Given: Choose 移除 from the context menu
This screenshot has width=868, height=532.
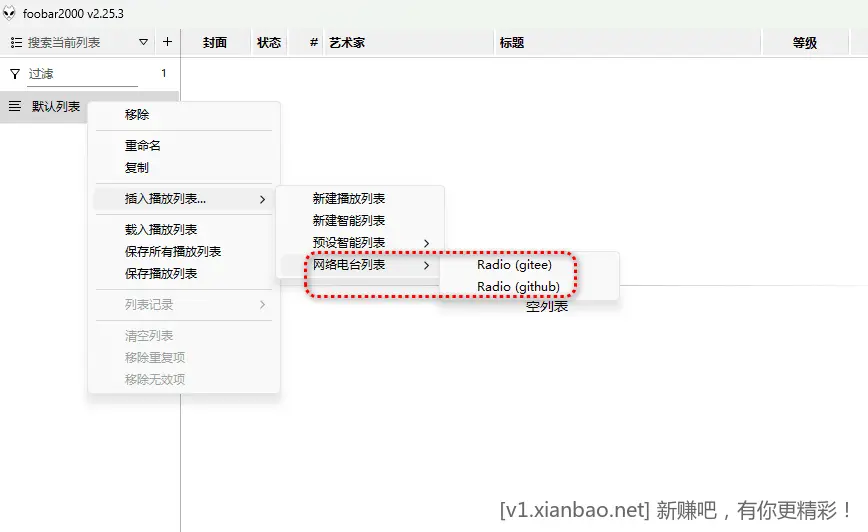Looking at the screenshot, I should coord(184,115).
